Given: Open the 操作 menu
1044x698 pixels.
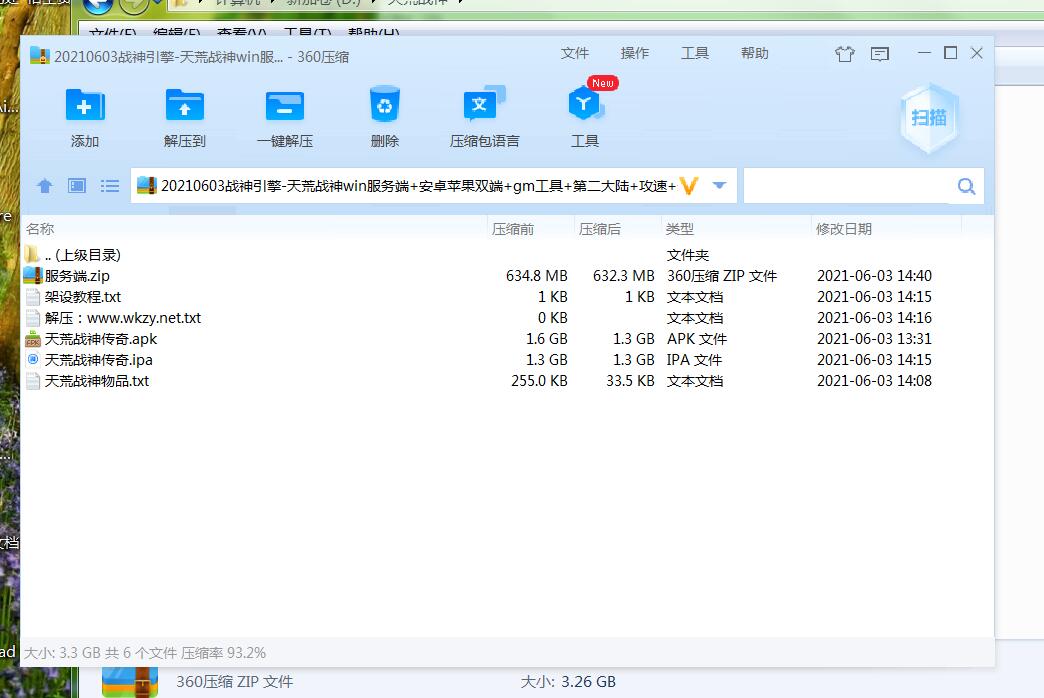Looking at the screenshot, I should tap(635, 53).
